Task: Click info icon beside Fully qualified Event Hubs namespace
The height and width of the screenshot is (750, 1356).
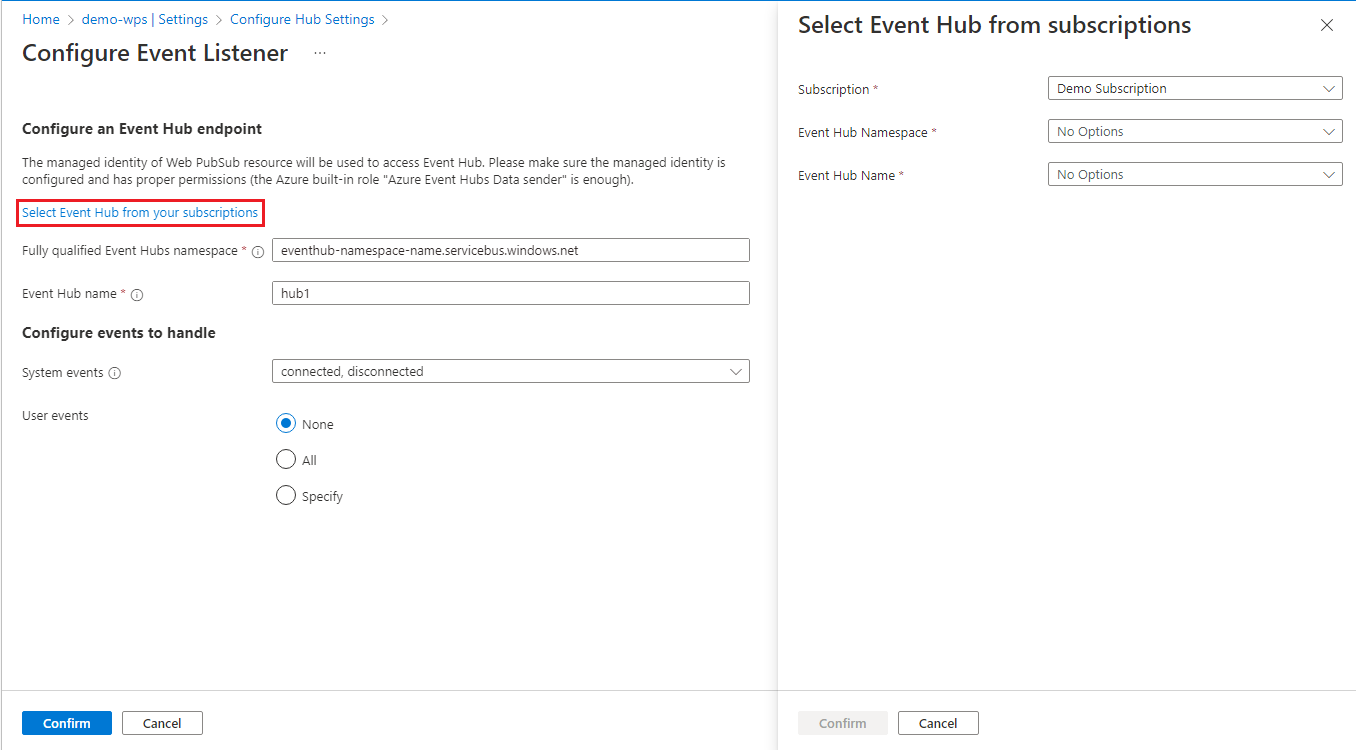Action: 258,252
